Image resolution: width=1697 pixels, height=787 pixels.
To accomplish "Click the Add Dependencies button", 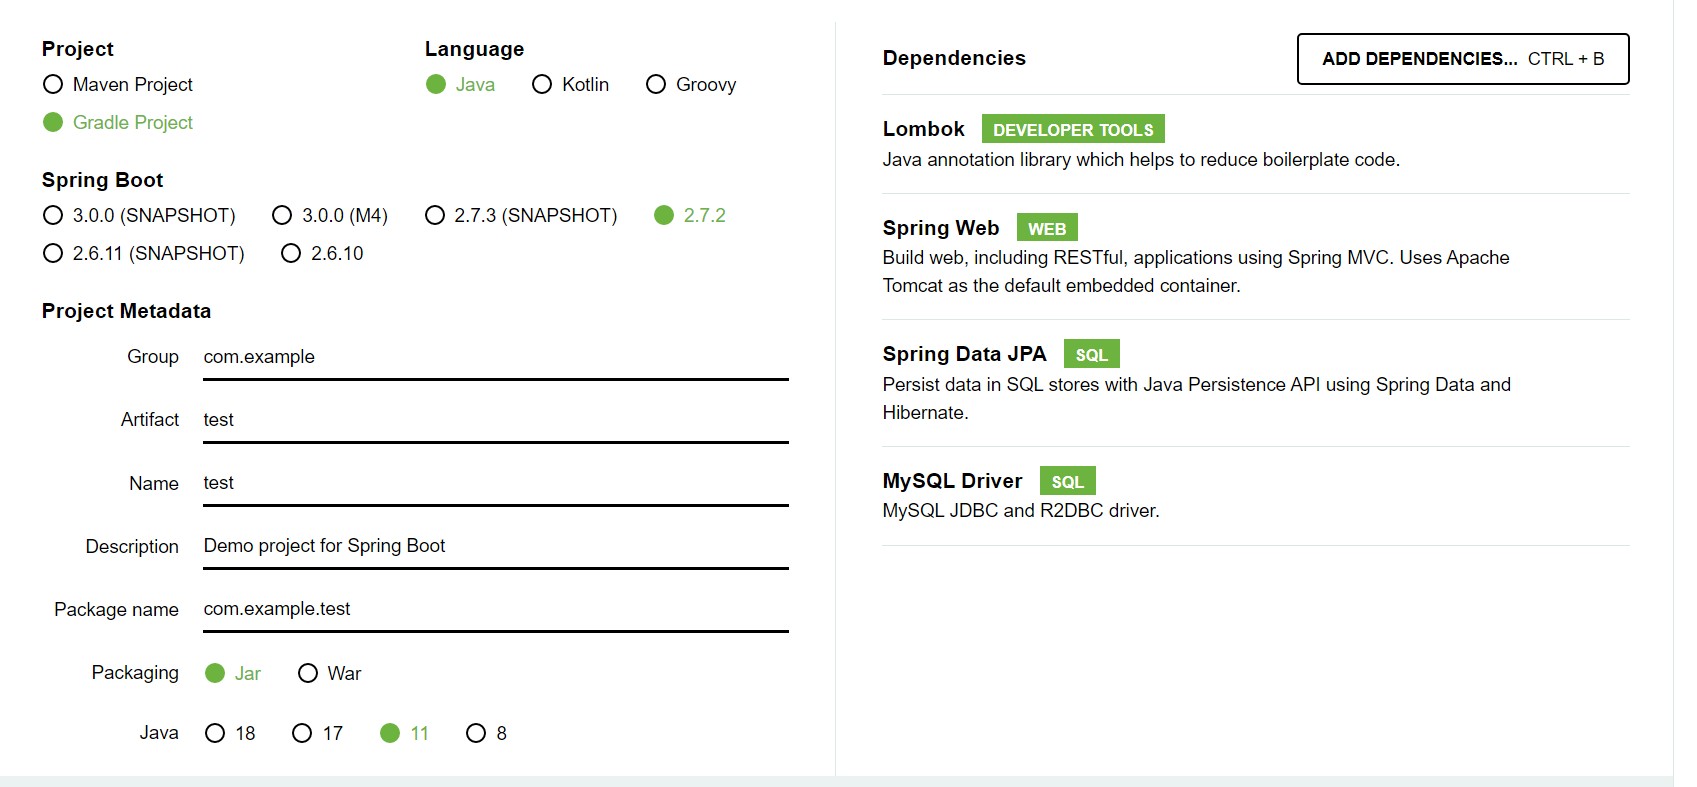I will pyautogui.click(x=1462, y=59).
